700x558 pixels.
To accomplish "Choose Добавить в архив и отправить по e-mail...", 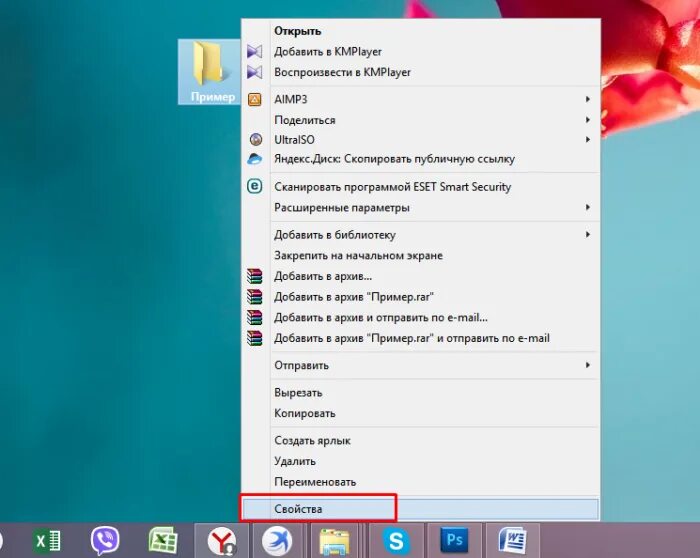I will pos(421,317).
